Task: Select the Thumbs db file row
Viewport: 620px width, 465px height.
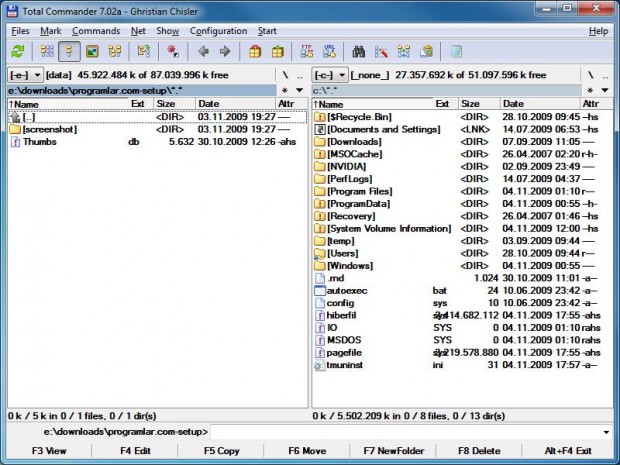Action: point(157,142)
